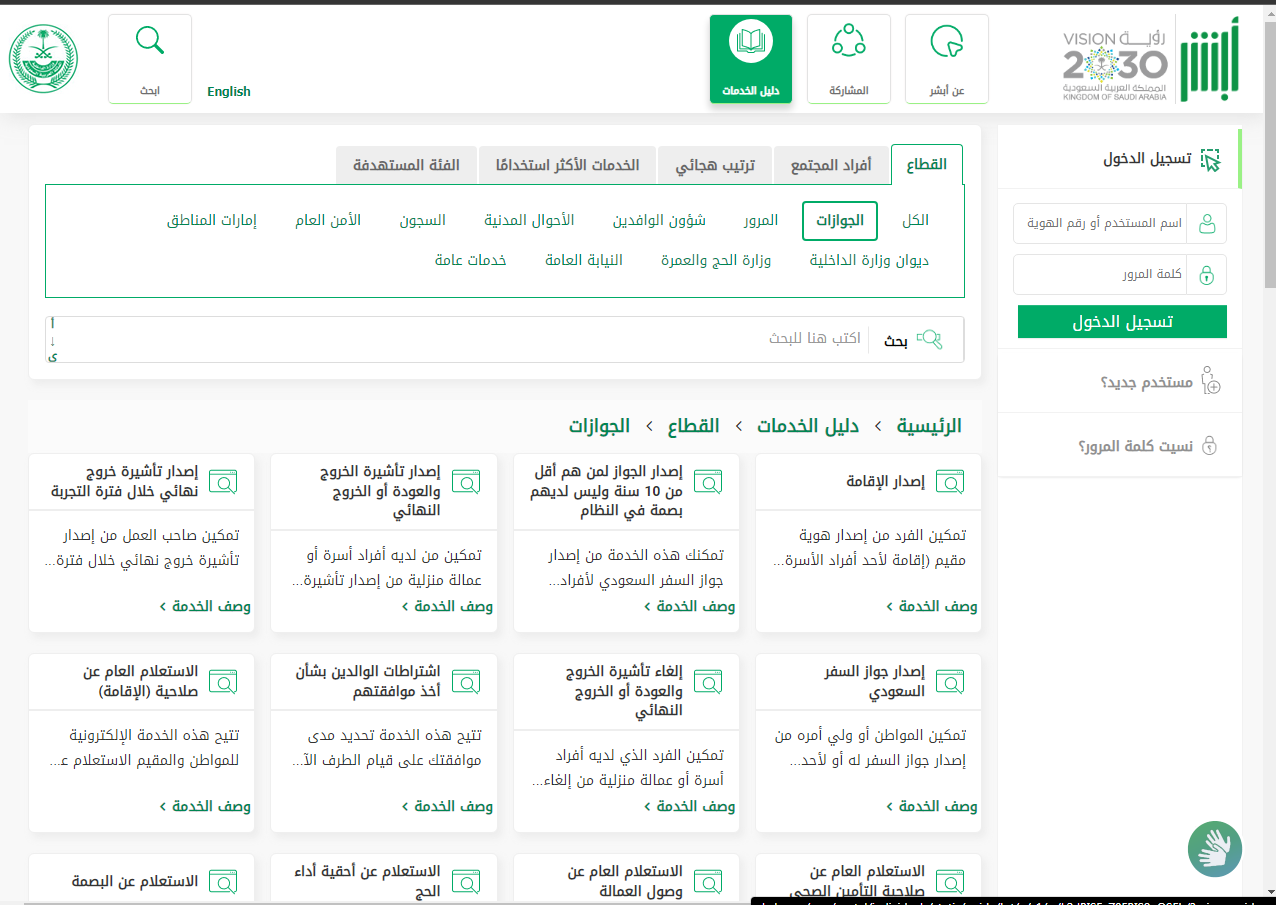Click icon of إصدار تأشيرة خروج نهائي card
The image size is (1276, 905).
pos(224,481)
